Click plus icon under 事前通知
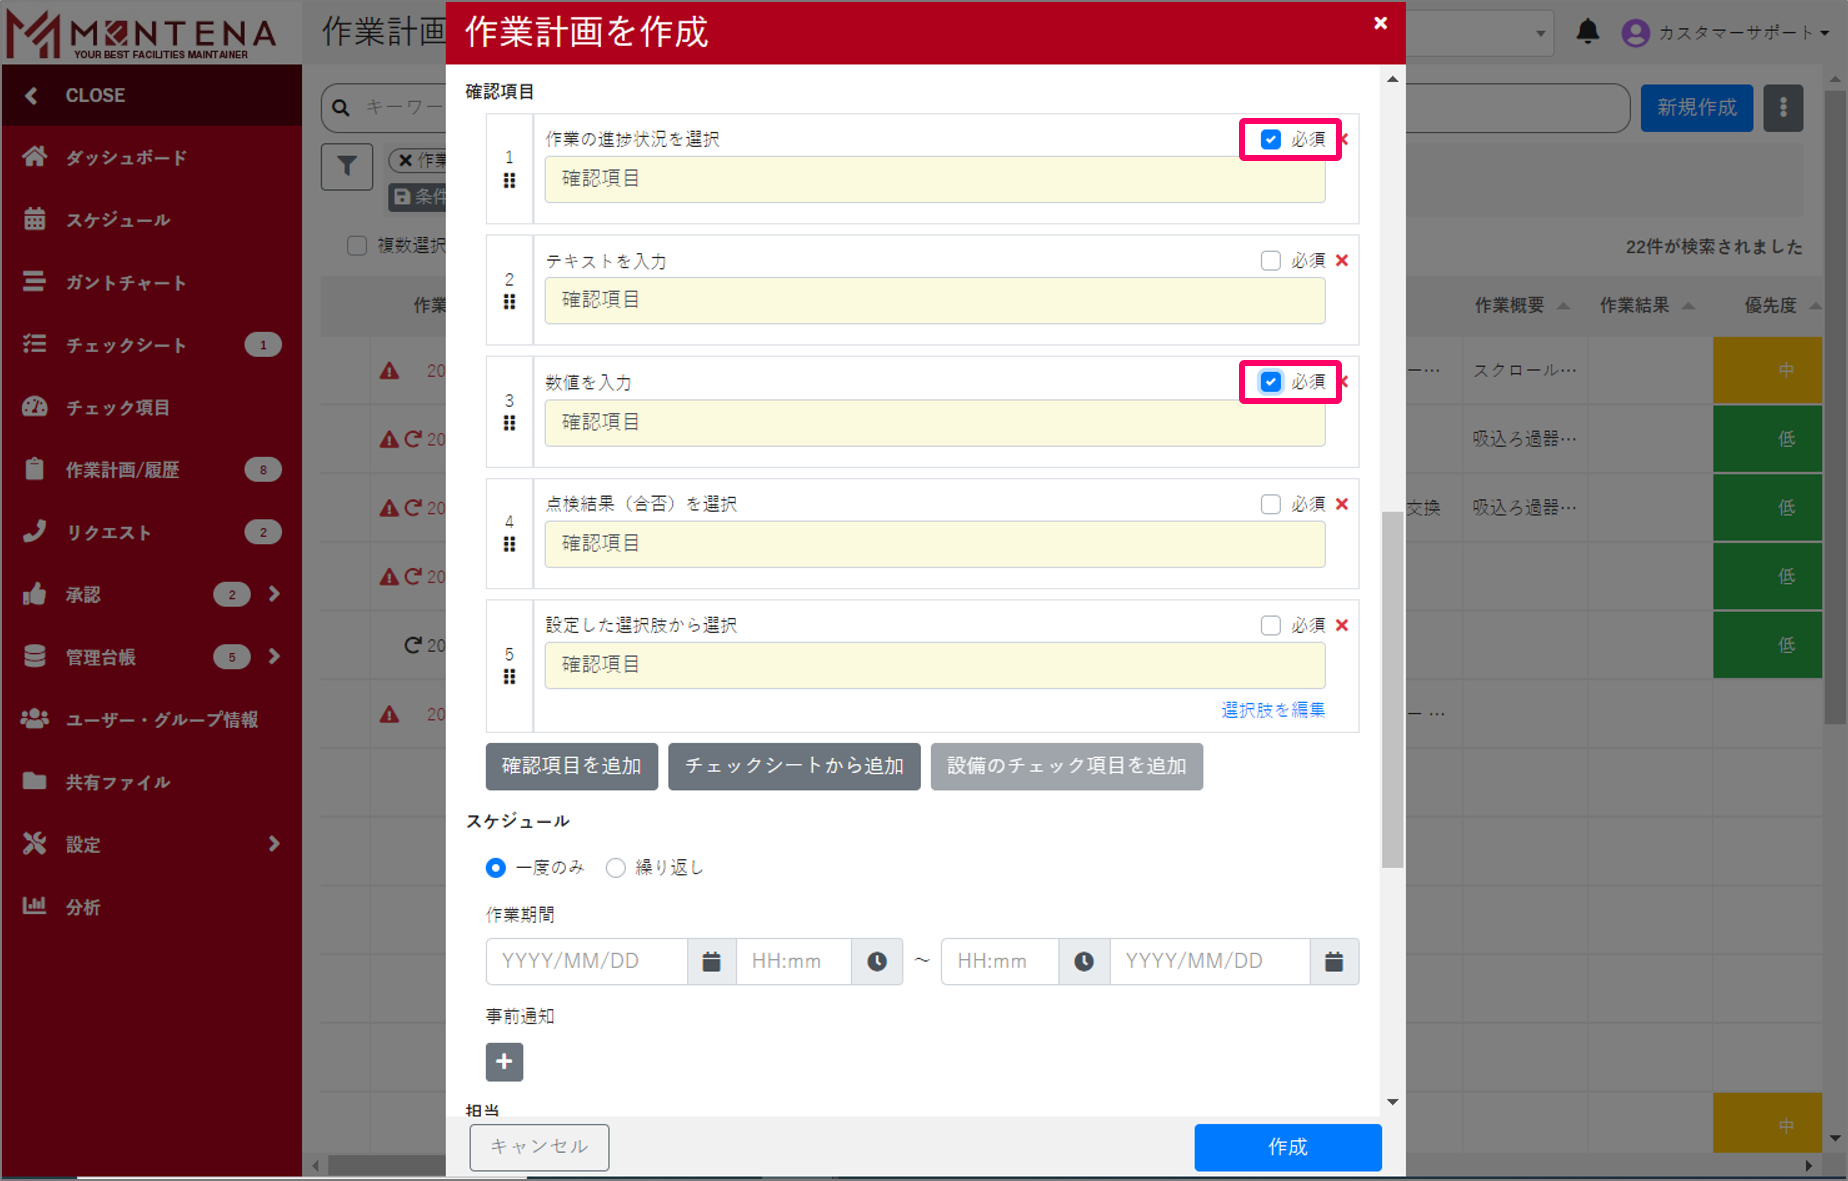 click(x=504, y=1061)
